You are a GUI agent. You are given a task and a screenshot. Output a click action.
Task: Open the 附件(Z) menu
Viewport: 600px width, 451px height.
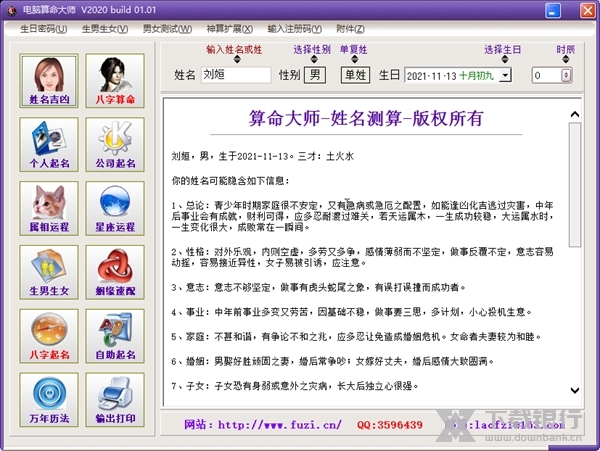350,29
